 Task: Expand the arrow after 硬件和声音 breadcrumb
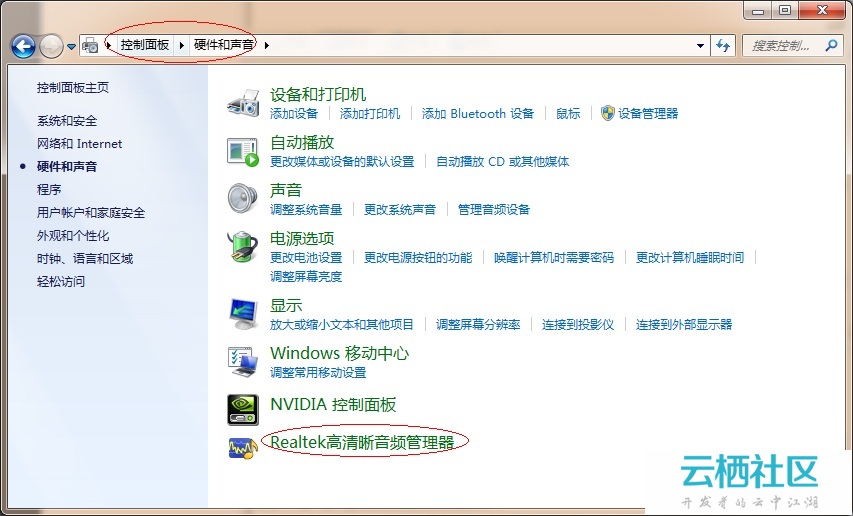(266, 45)
